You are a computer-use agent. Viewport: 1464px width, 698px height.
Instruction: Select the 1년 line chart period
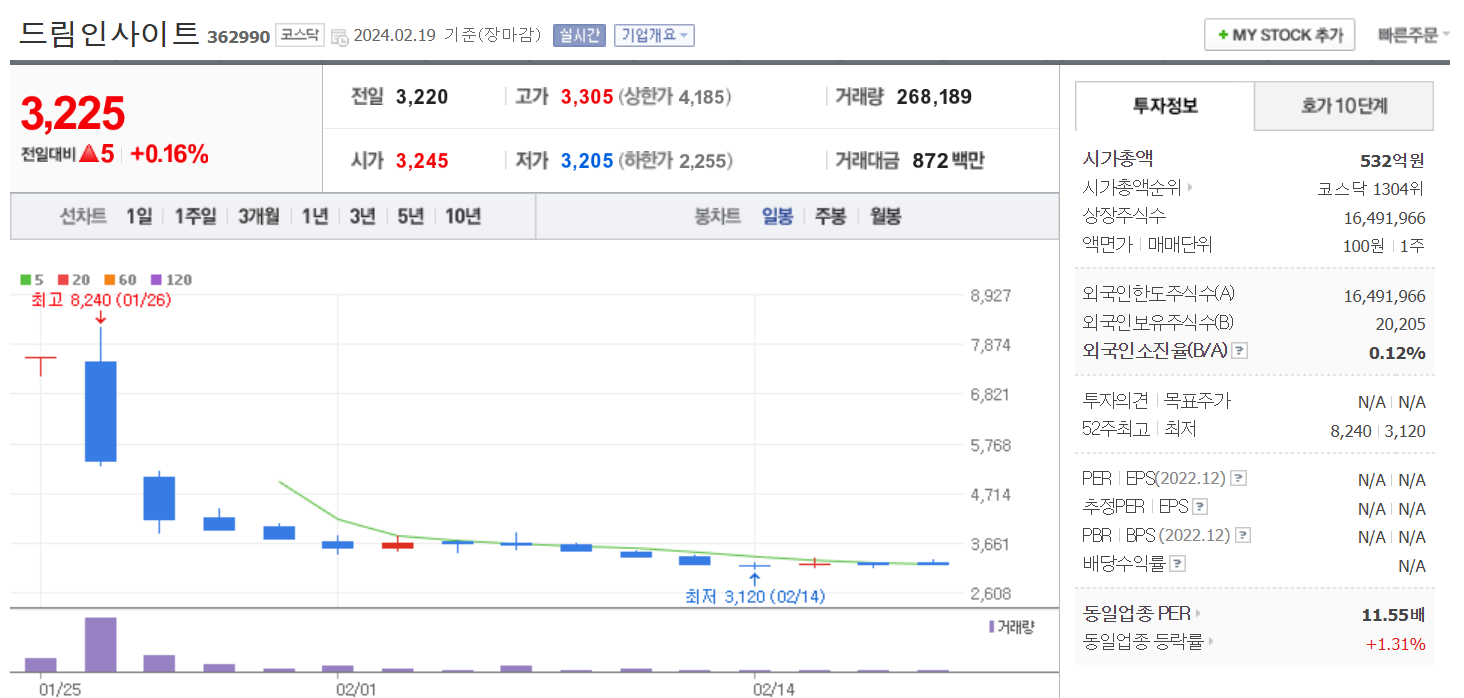click(x=315, y=216)
